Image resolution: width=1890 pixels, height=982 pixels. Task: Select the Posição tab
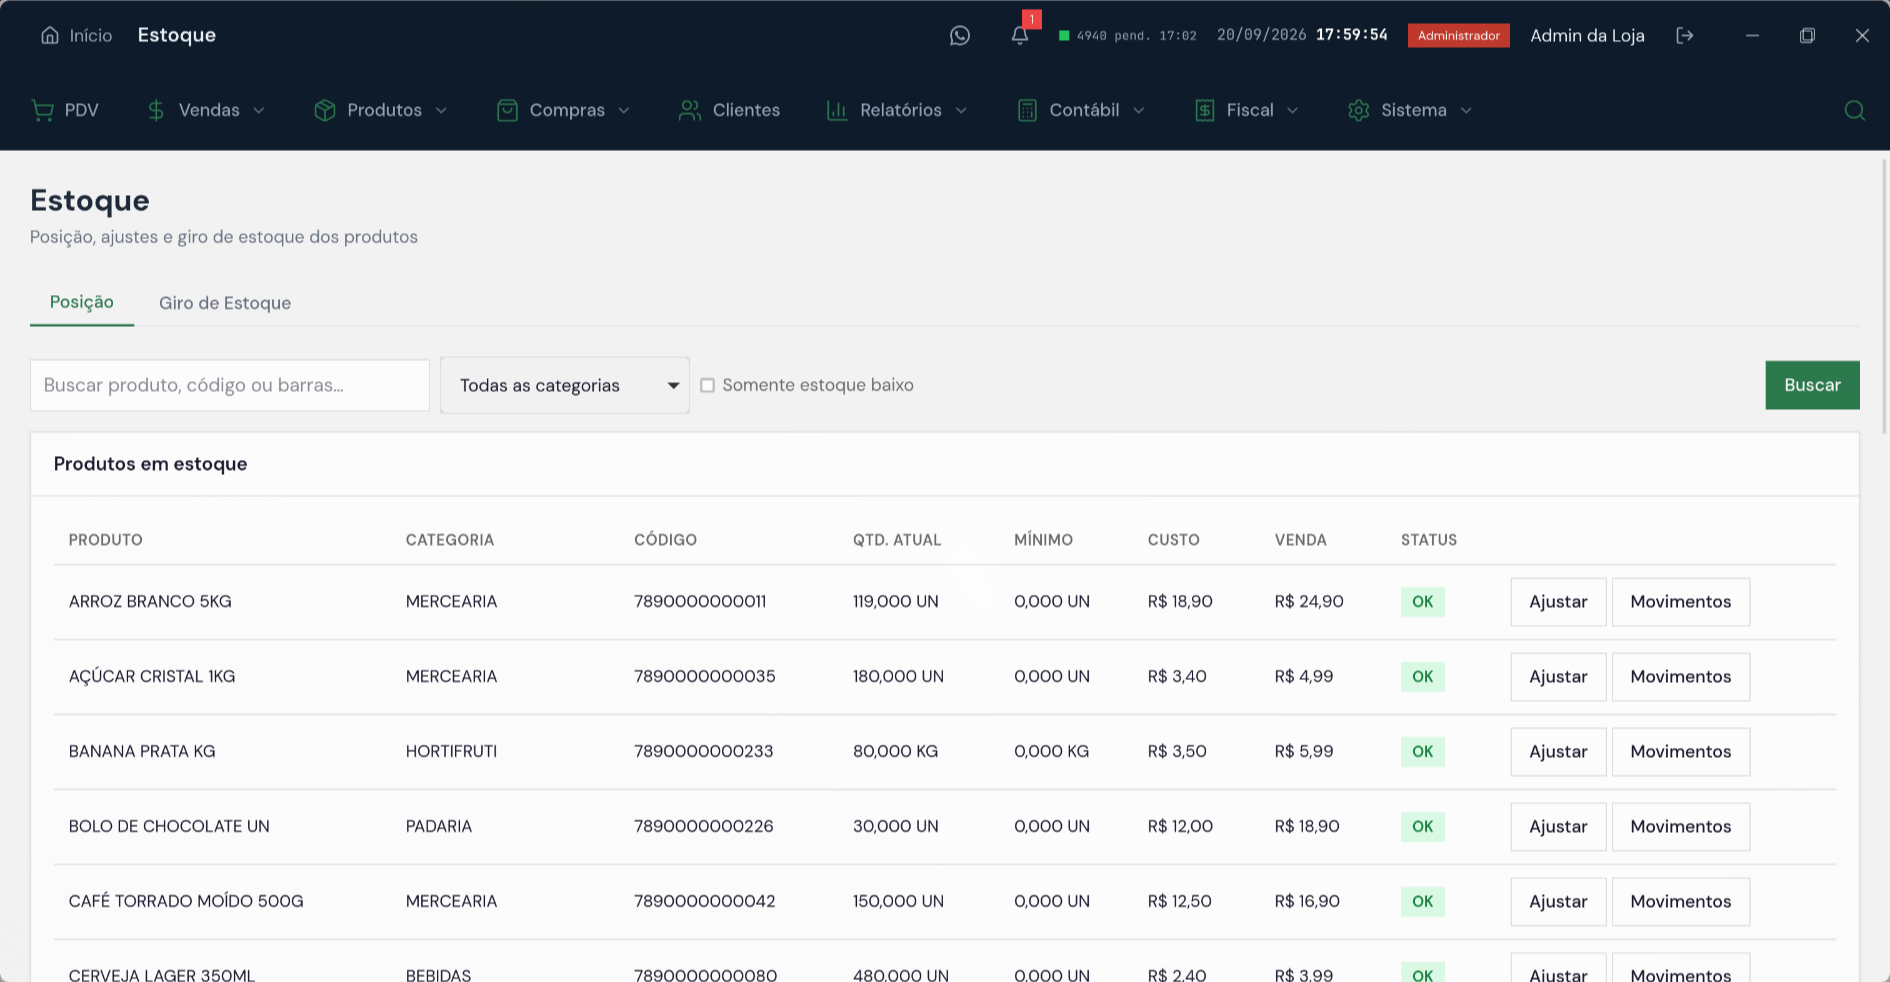pos(82,302)
